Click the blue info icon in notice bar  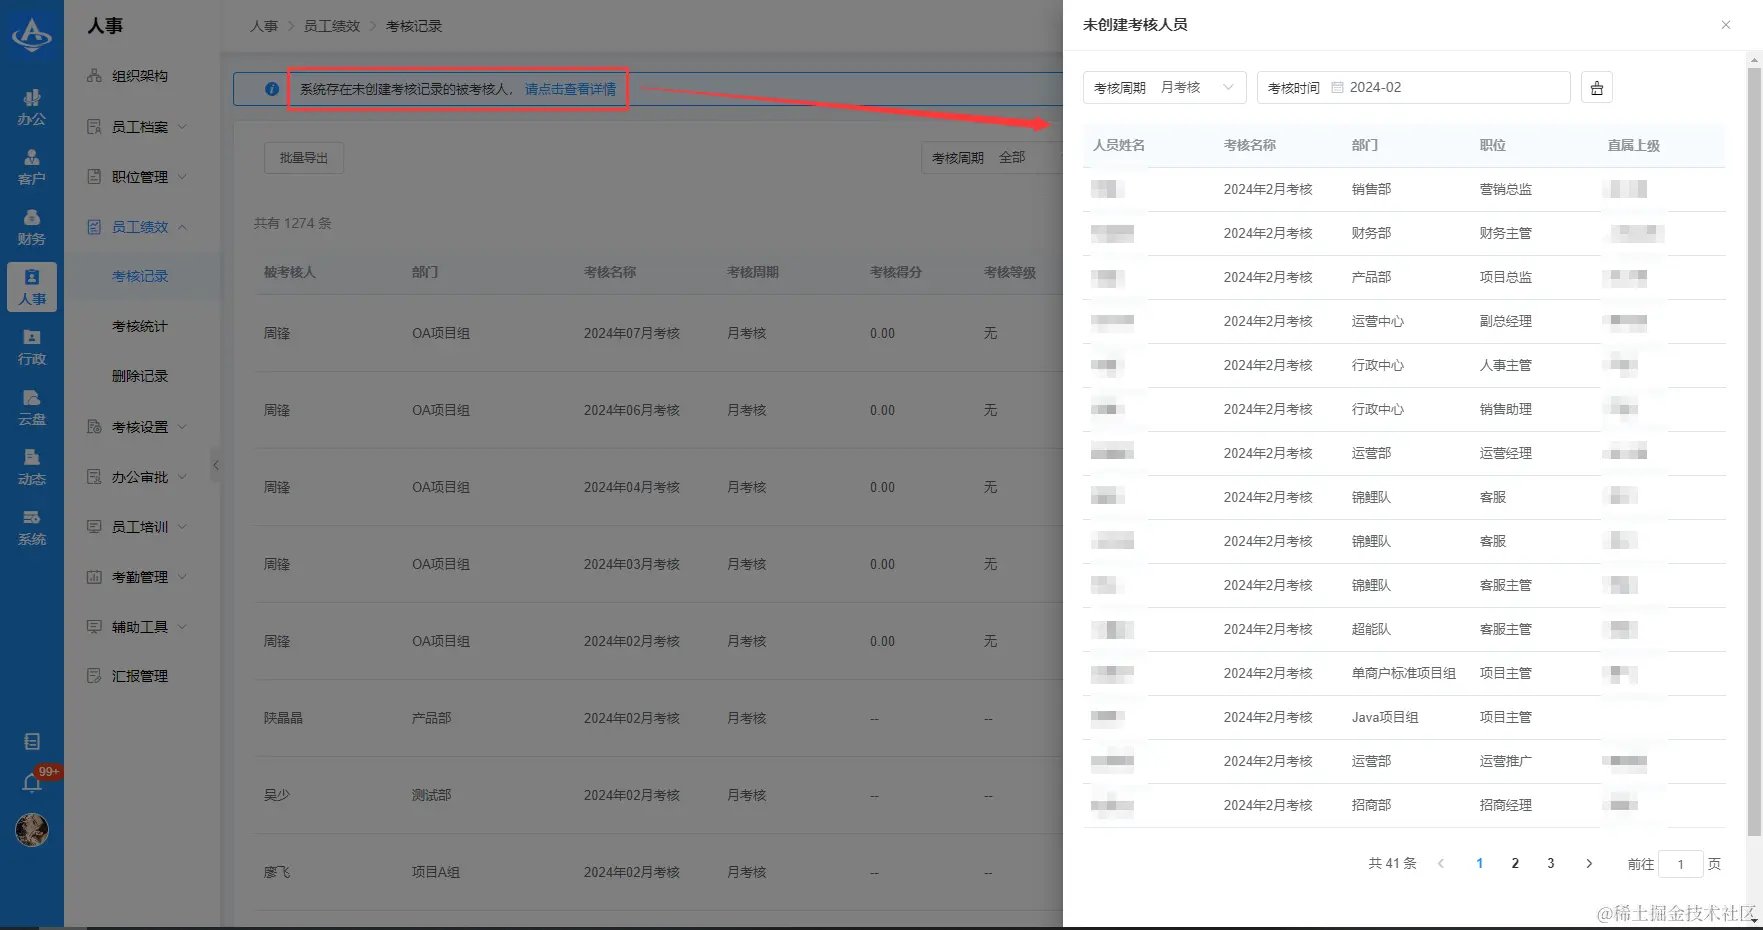272,89
